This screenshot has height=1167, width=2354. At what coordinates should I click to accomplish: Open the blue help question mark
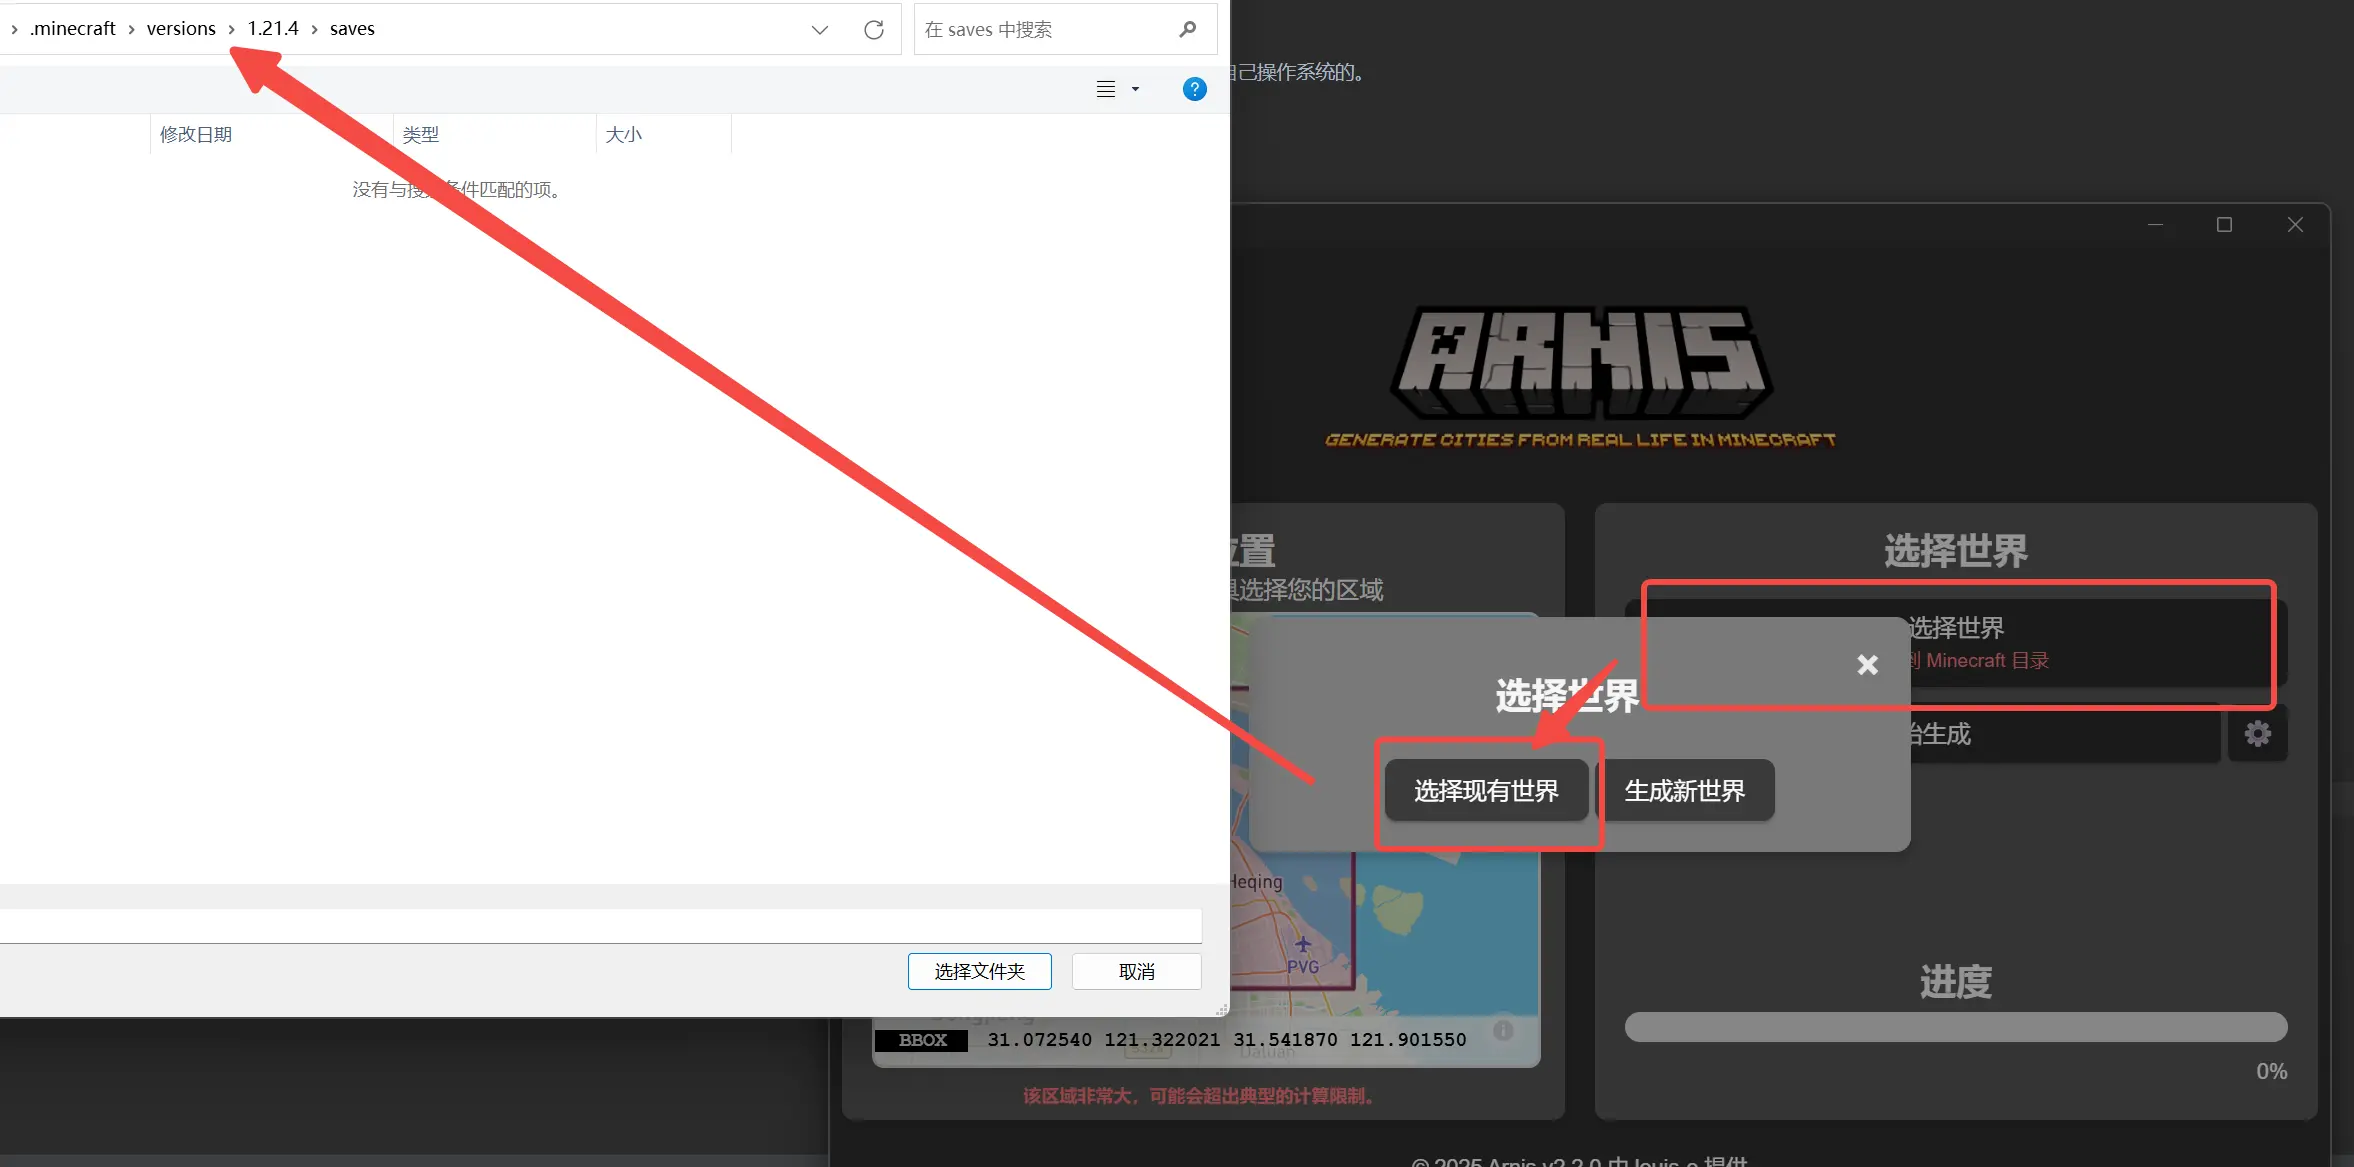pos(1194,89)
